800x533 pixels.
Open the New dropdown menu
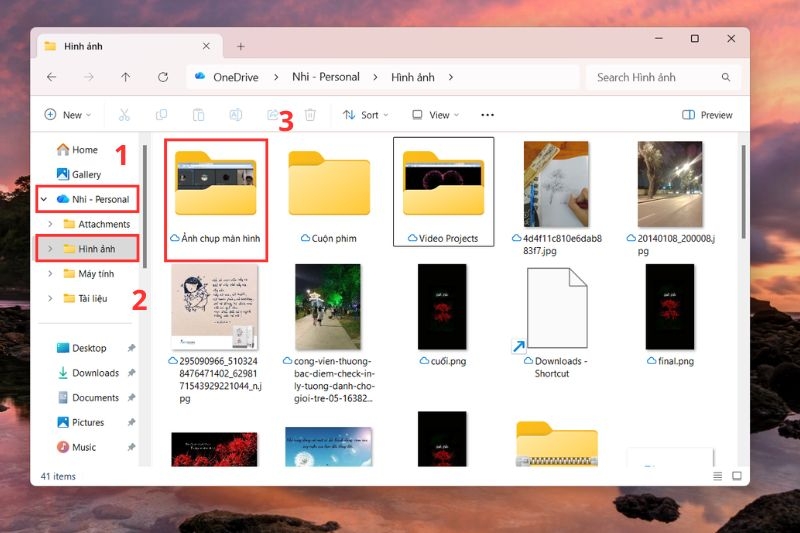tap(68, 115)
